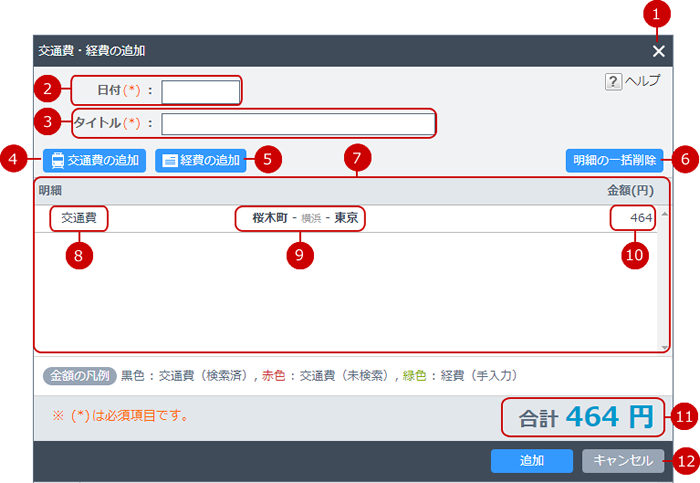Click the train icon 交通費の追加 button
The image size is (700, 483).
(x=95, y=160)
